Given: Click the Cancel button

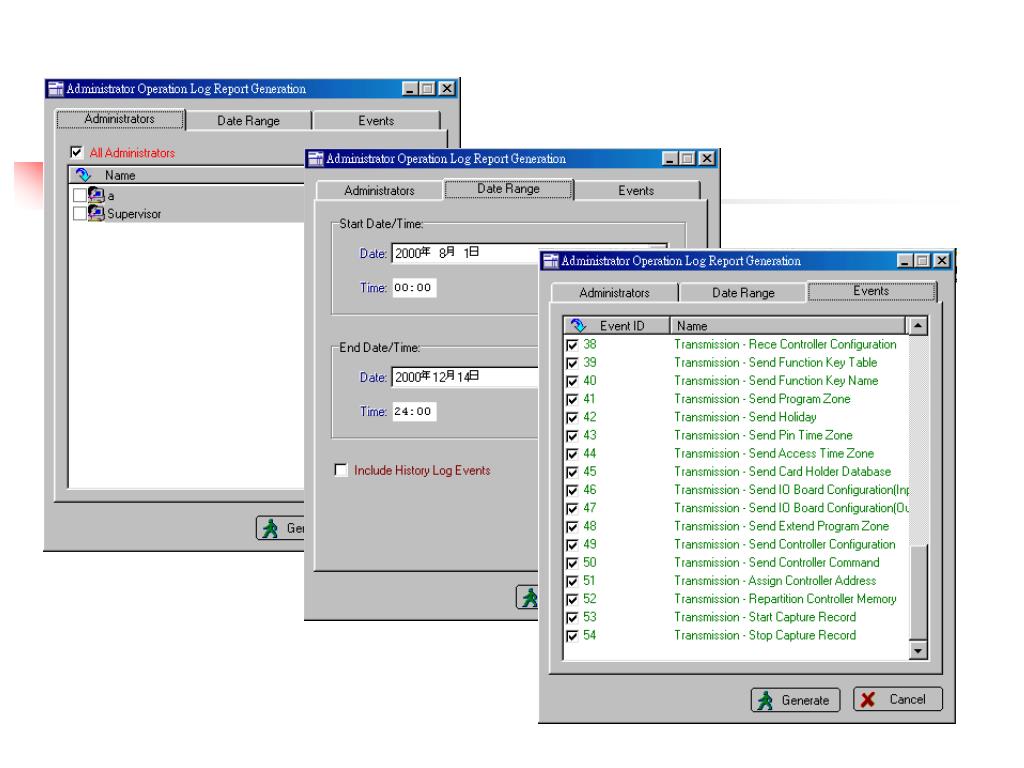Looking at the screenshot, I should pyautogui.click(x=898, y=699).
